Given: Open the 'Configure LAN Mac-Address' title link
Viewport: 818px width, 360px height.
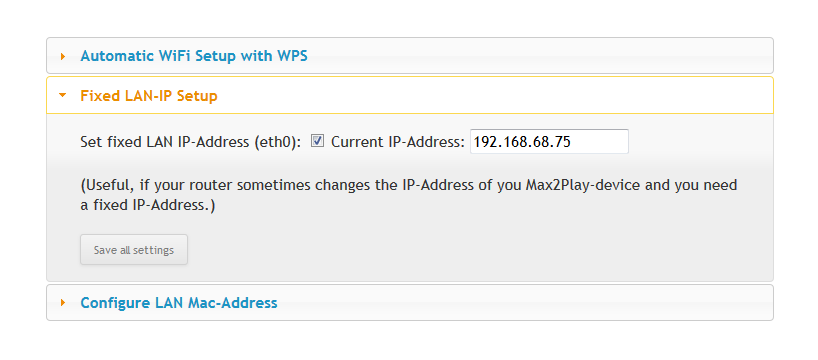Looking at the screenshot, I should [178, 303].
